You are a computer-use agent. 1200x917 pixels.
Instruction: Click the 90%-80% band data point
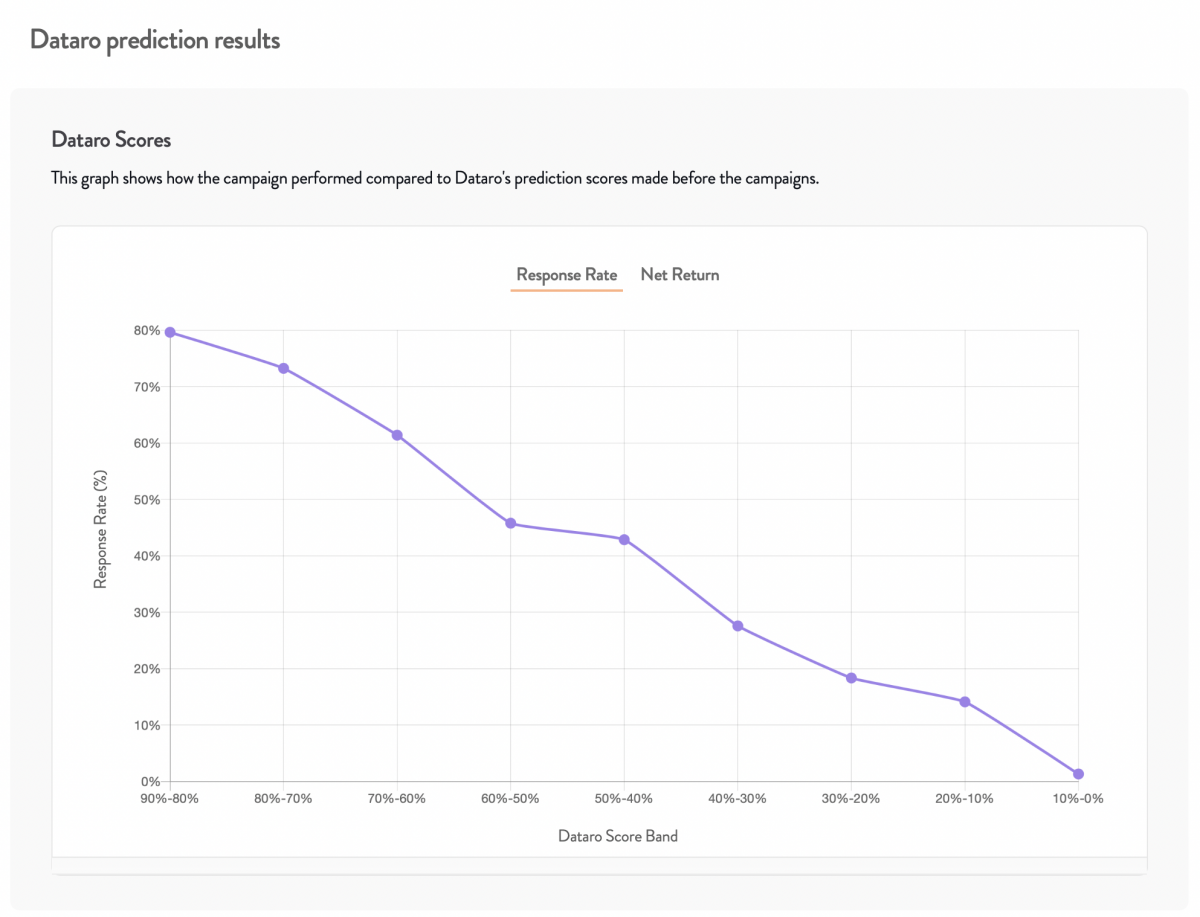coord(170,332)
